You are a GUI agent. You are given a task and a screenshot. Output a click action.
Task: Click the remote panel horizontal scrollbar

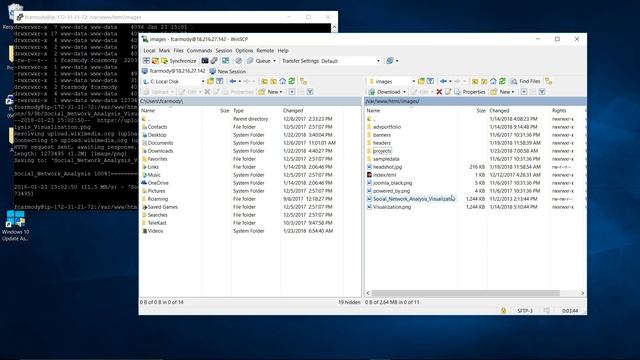(465, 293)
